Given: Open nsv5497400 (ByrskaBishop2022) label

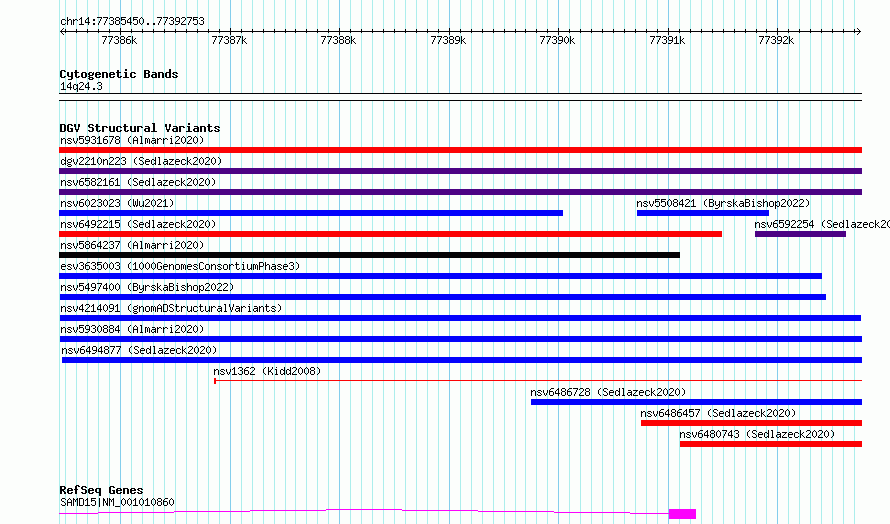Looking at the screenshot, I should (147, 287).
